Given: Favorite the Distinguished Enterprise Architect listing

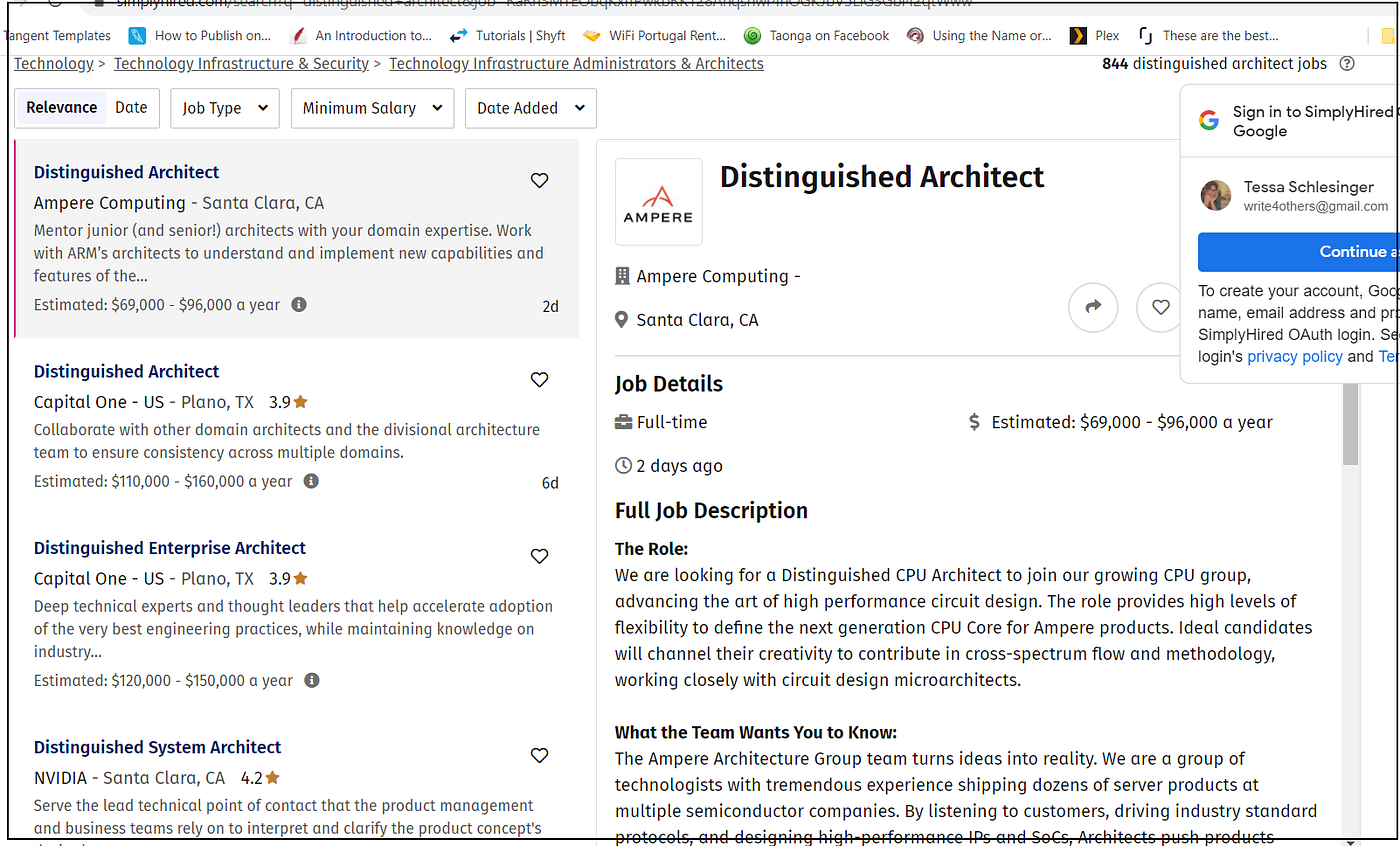Looking at the screenshot, I should tap(539, 557).
